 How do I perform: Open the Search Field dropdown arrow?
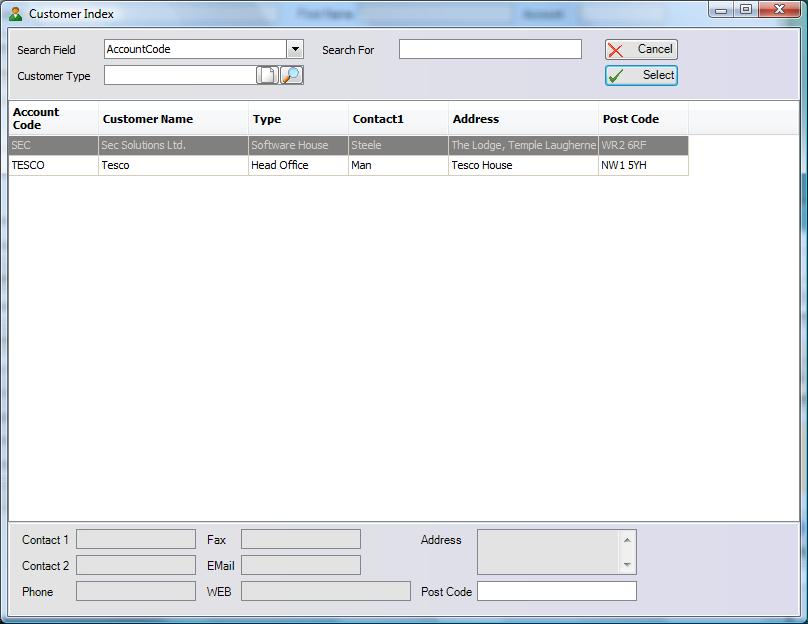[x=295, y=49]
